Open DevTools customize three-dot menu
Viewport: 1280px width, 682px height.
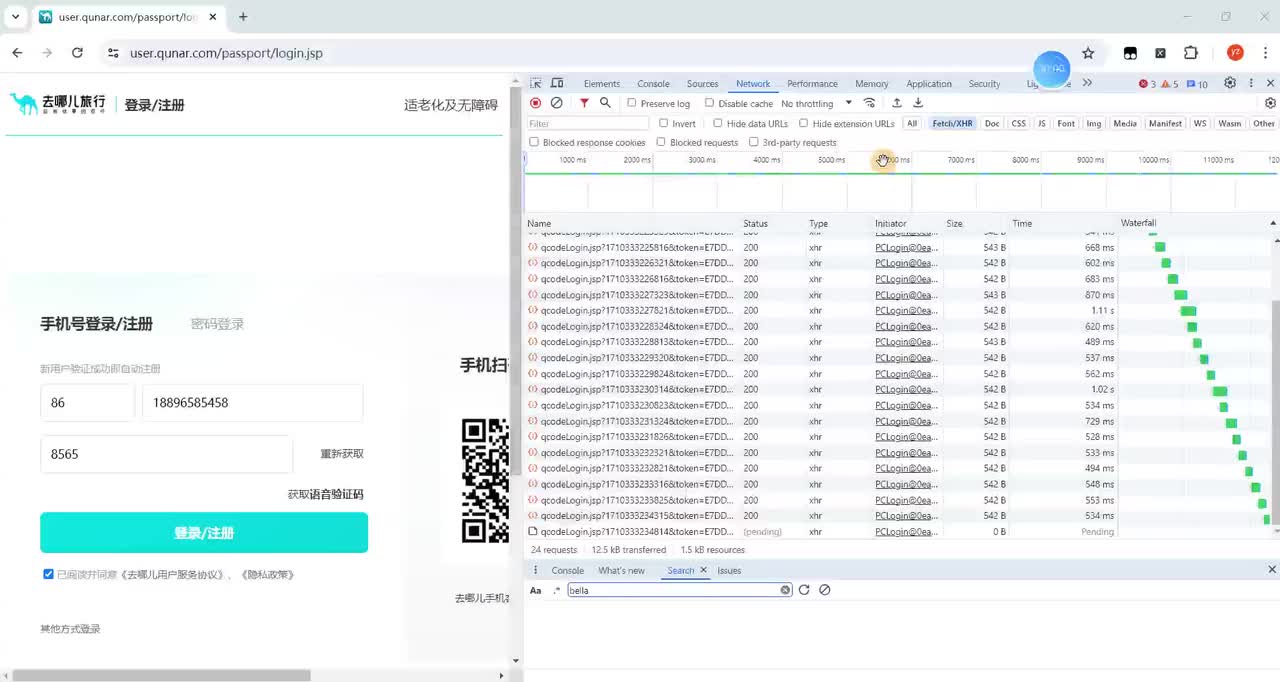tap(1250, 83)
